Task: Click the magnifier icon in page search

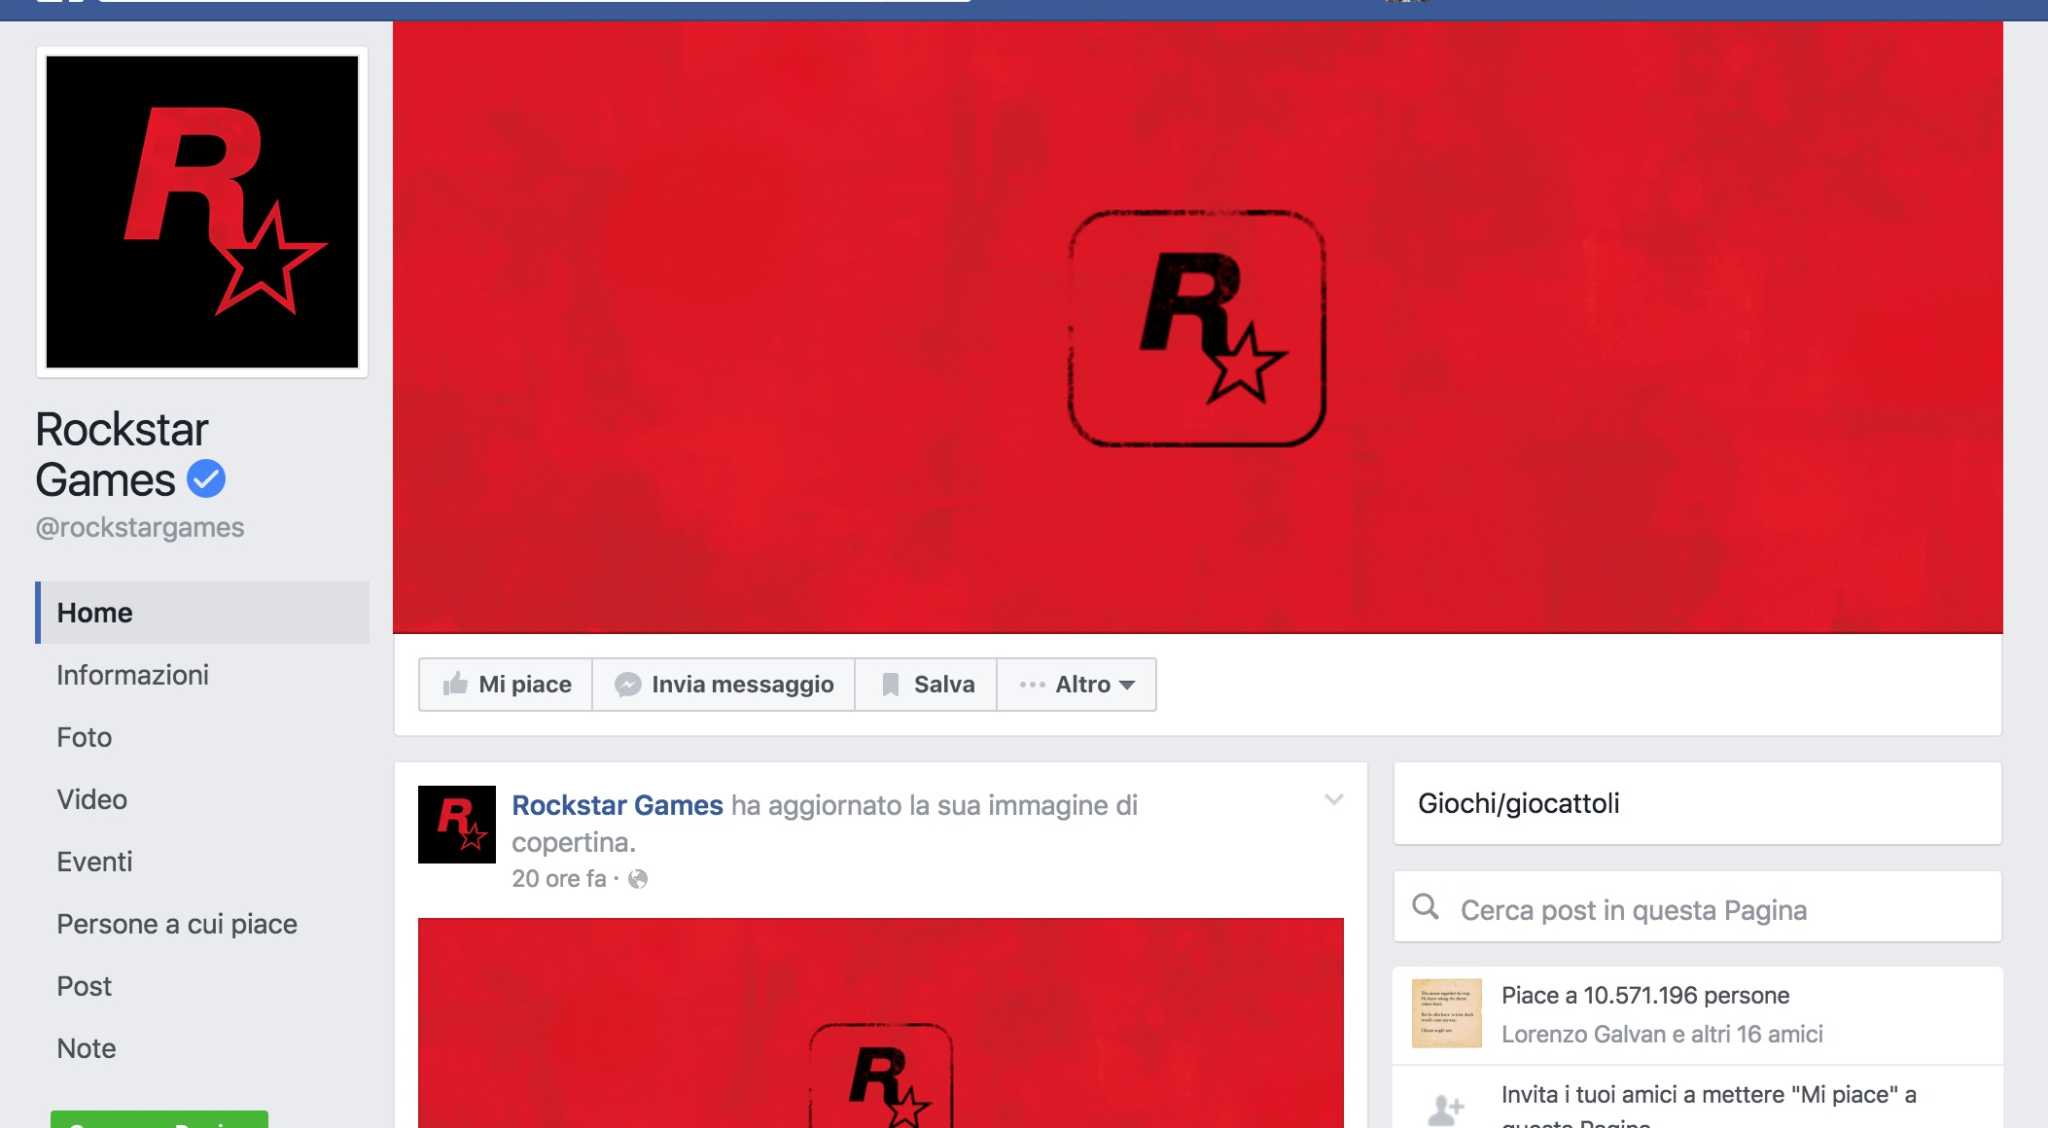Action: coord(1425,907)
